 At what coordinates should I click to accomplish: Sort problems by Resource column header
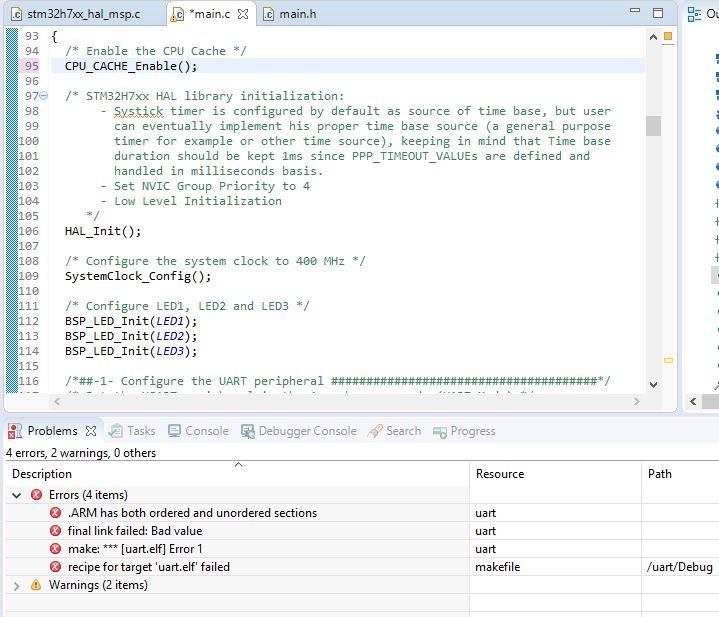pos(500,474)
